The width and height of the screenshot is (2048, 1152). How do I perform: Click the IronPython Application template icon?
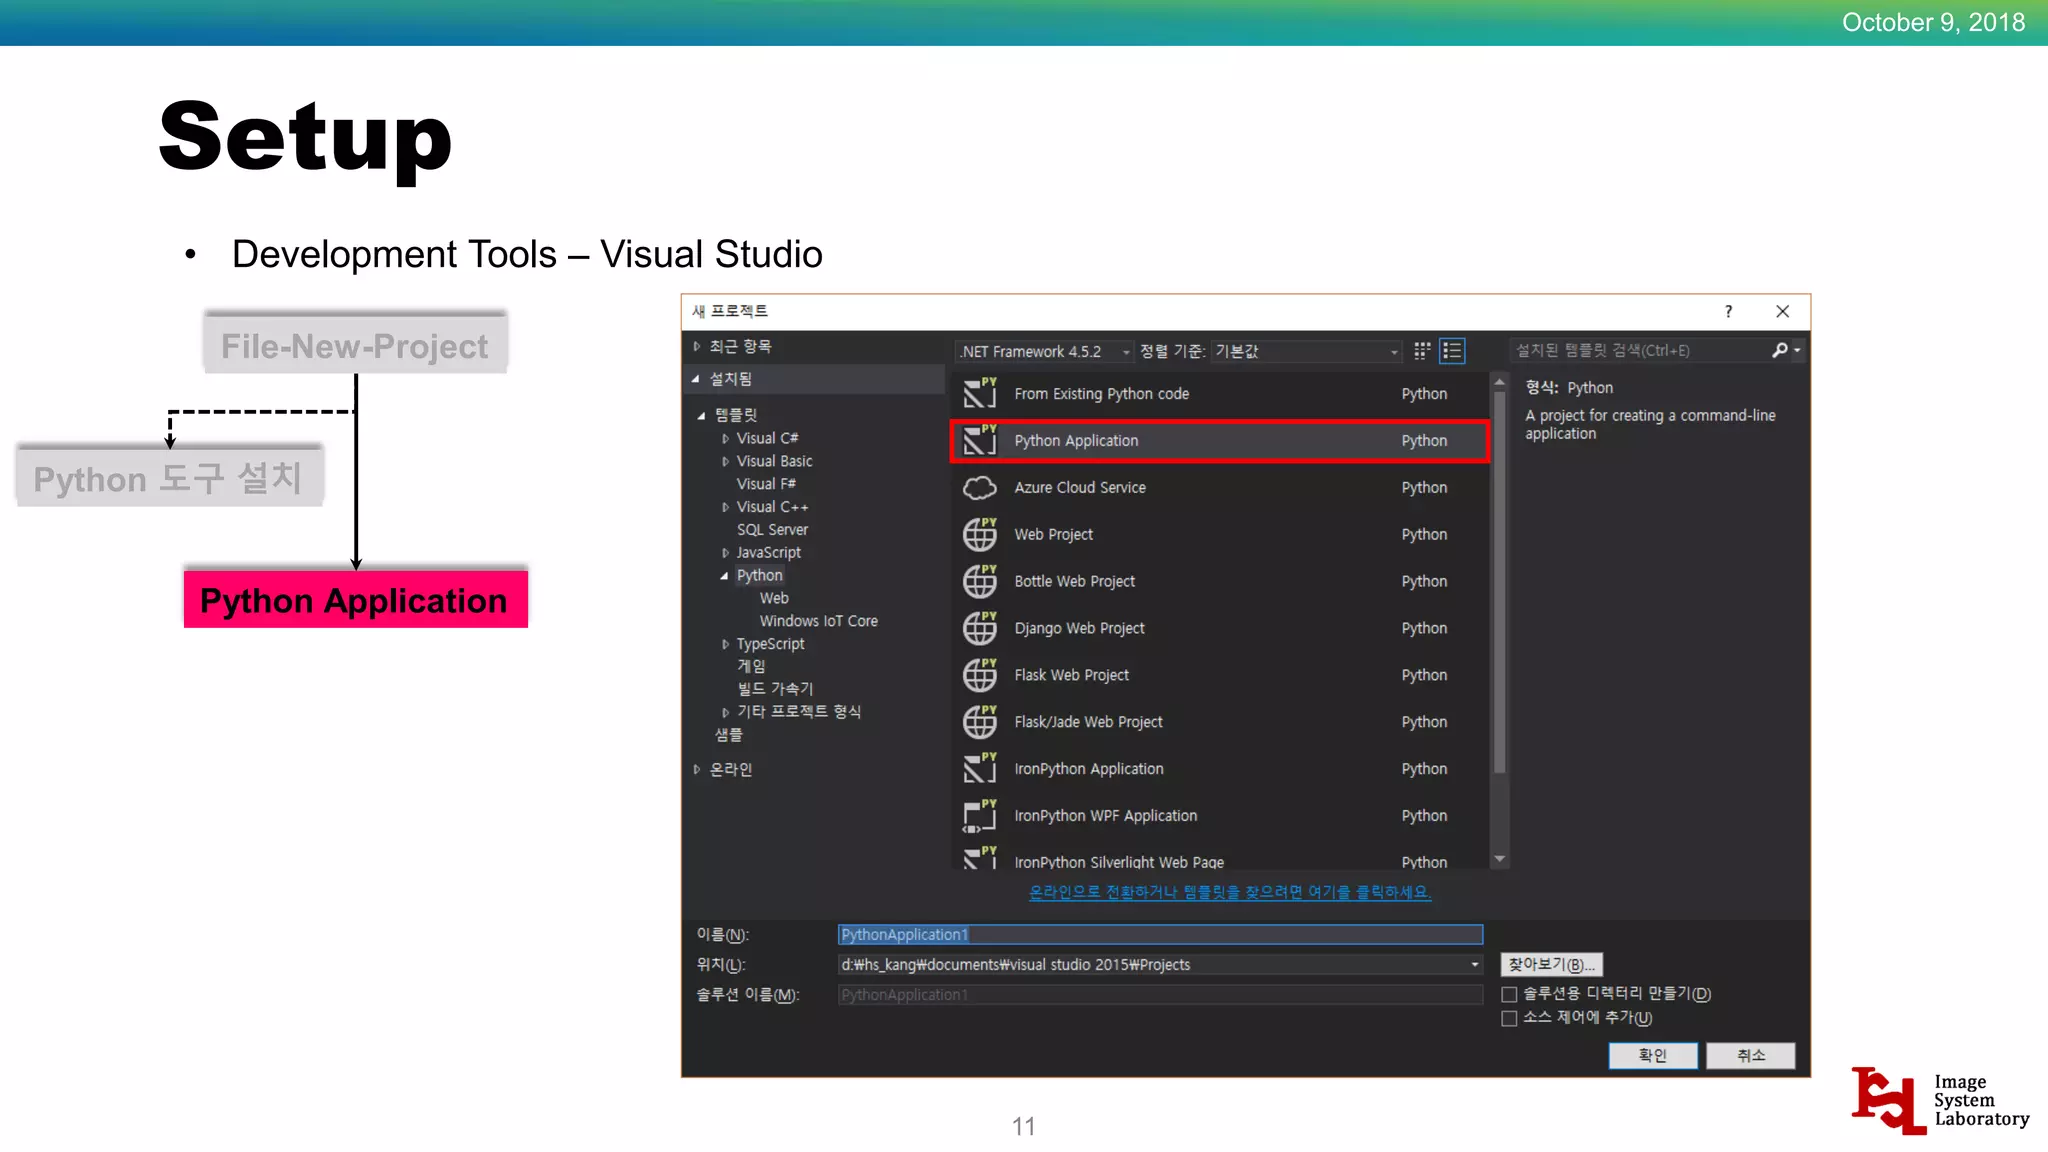tap(980, 768)
